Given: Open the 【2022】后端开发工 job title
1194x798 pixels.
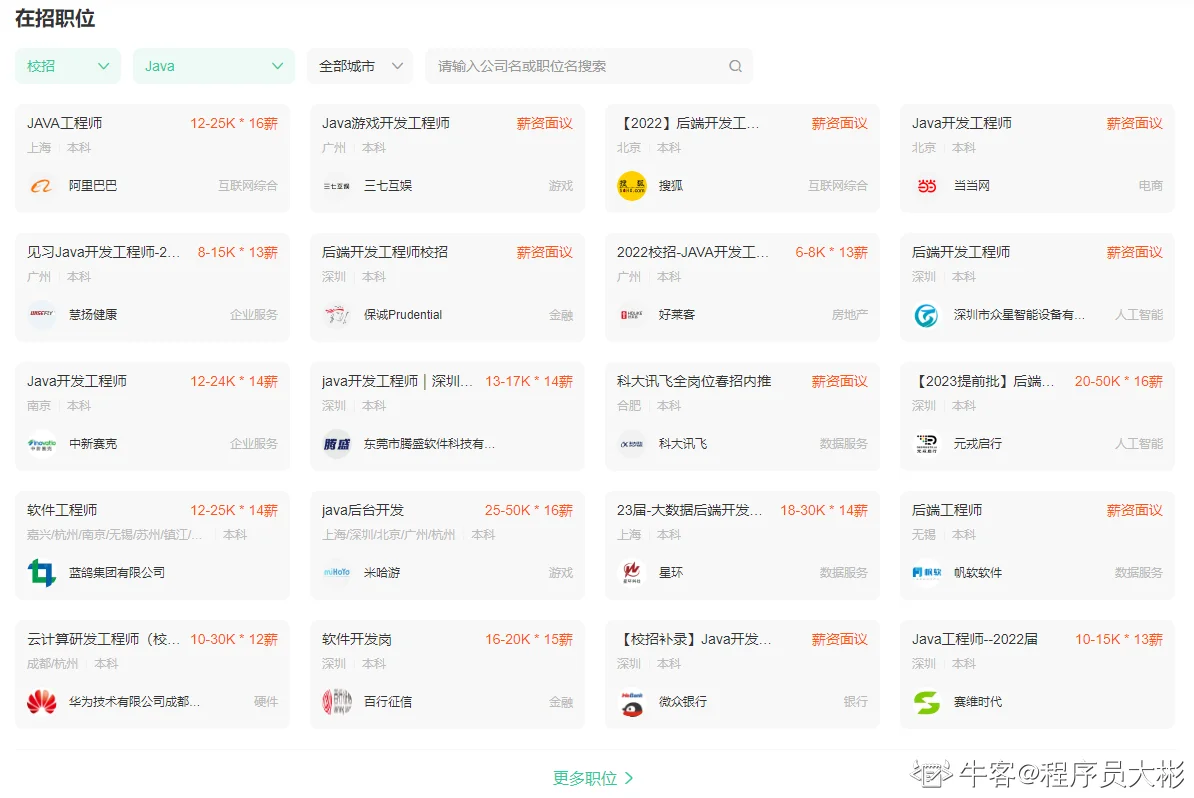Looking at the screenshot, I should pyautogui.click(x=688, y=123).
